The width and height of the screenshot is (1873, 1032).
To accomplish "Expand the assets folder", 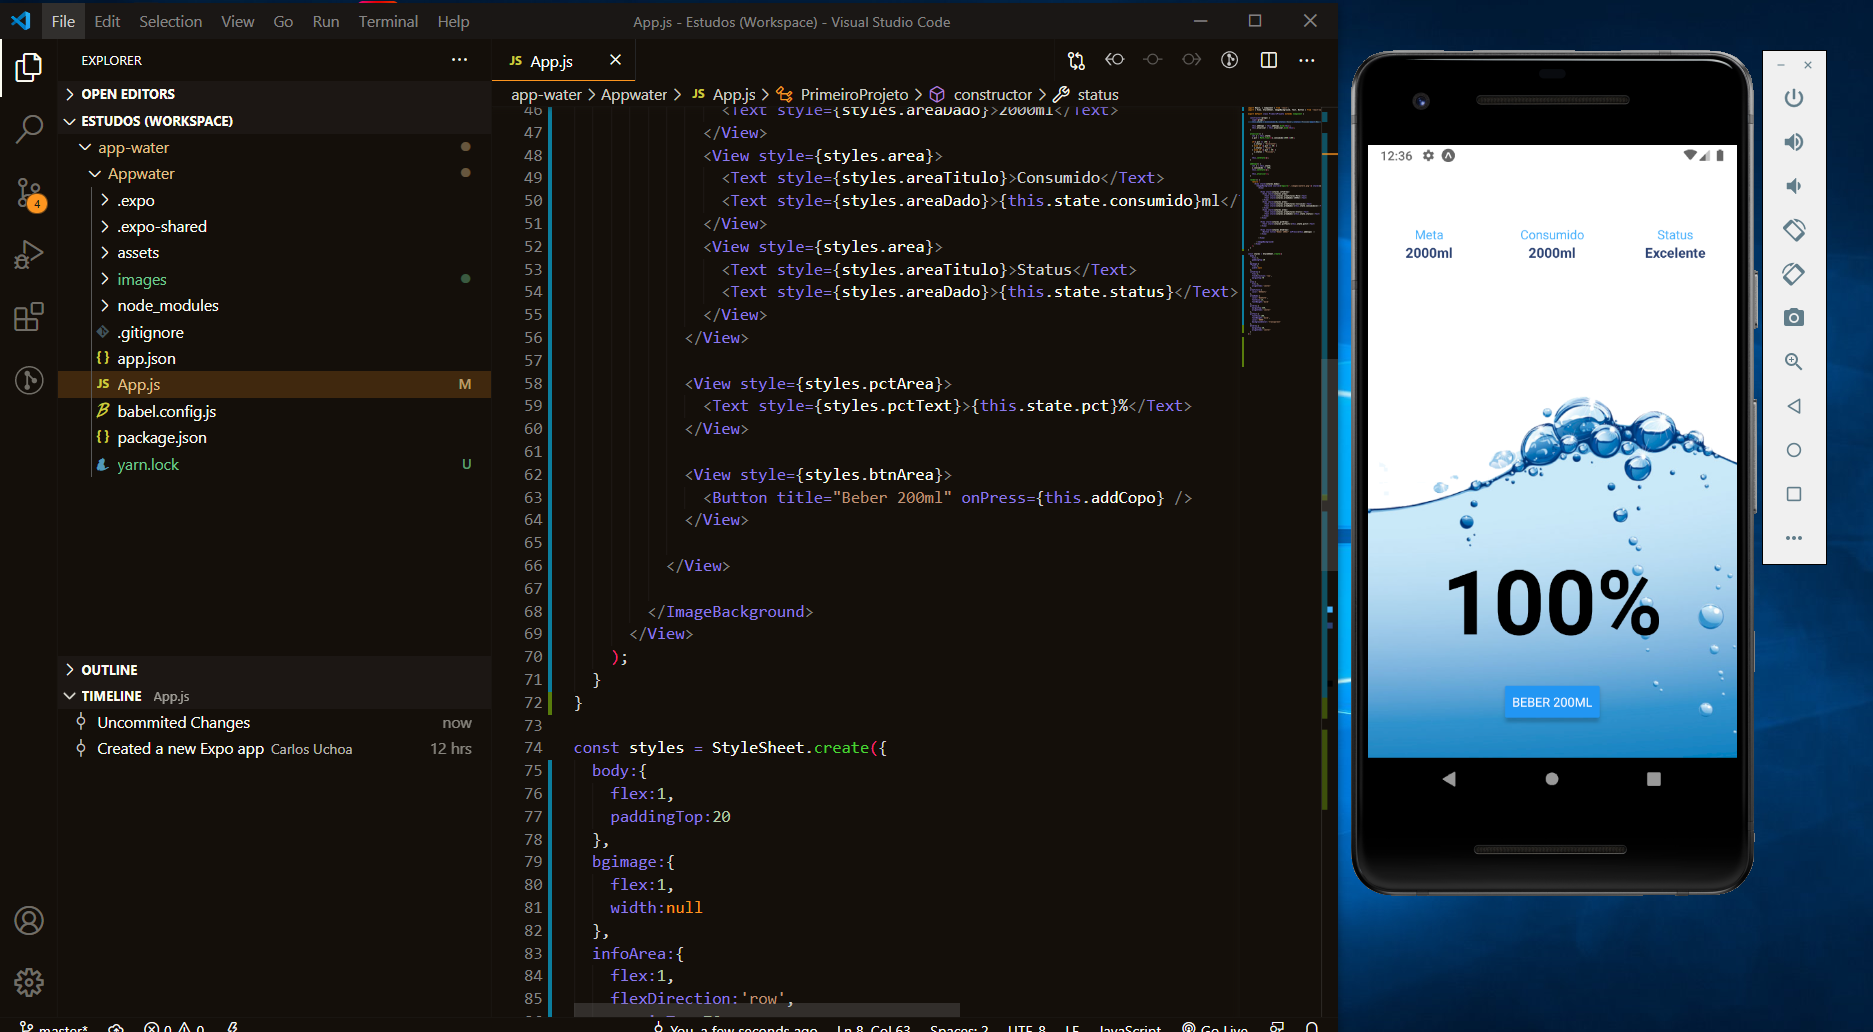I will 275,253.
